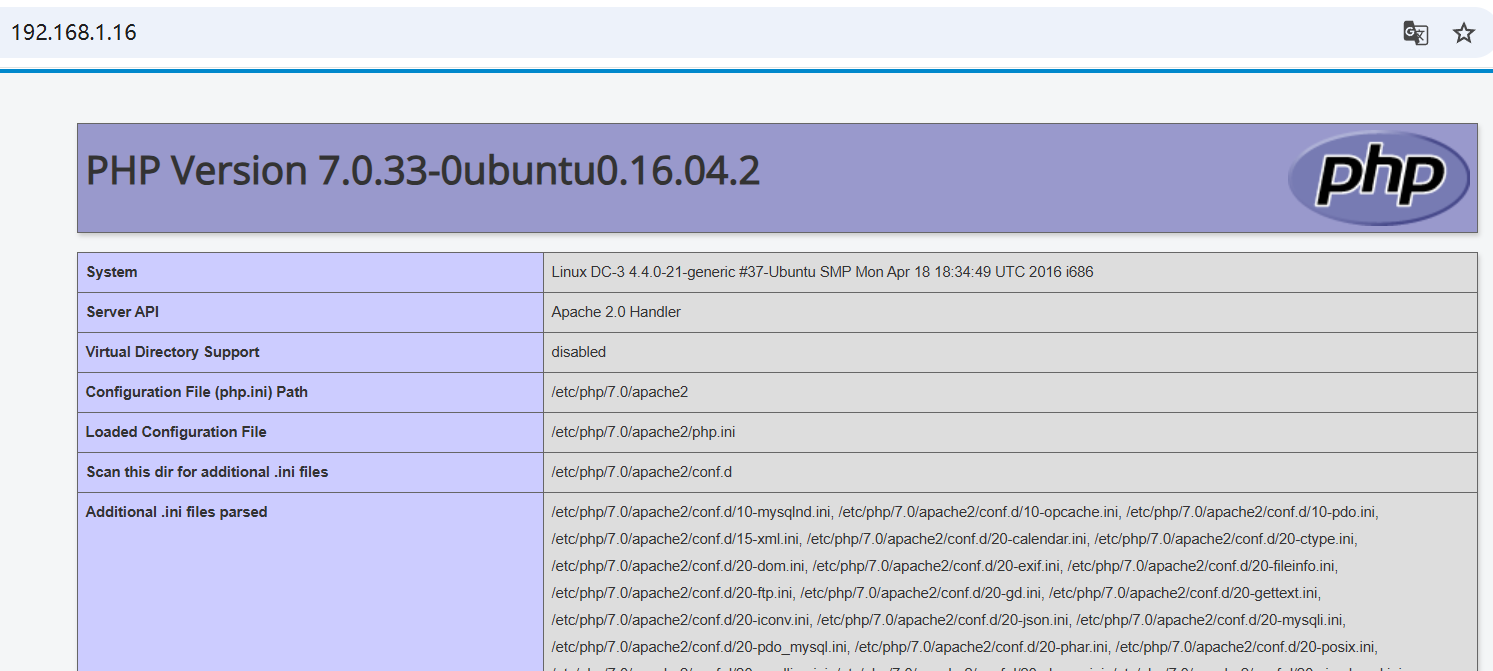This screenshot has height=671, width=1493.
Task: Select the Configuration File (php.ini) Path label
Action: coord(196,392)
